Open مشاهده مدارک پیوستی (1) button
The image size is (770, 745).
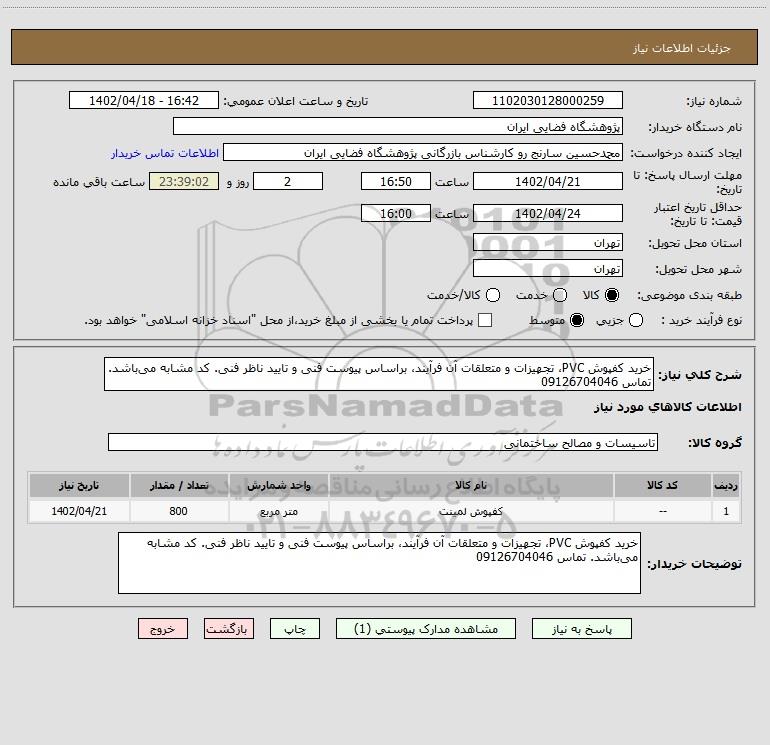coord(426,629)
